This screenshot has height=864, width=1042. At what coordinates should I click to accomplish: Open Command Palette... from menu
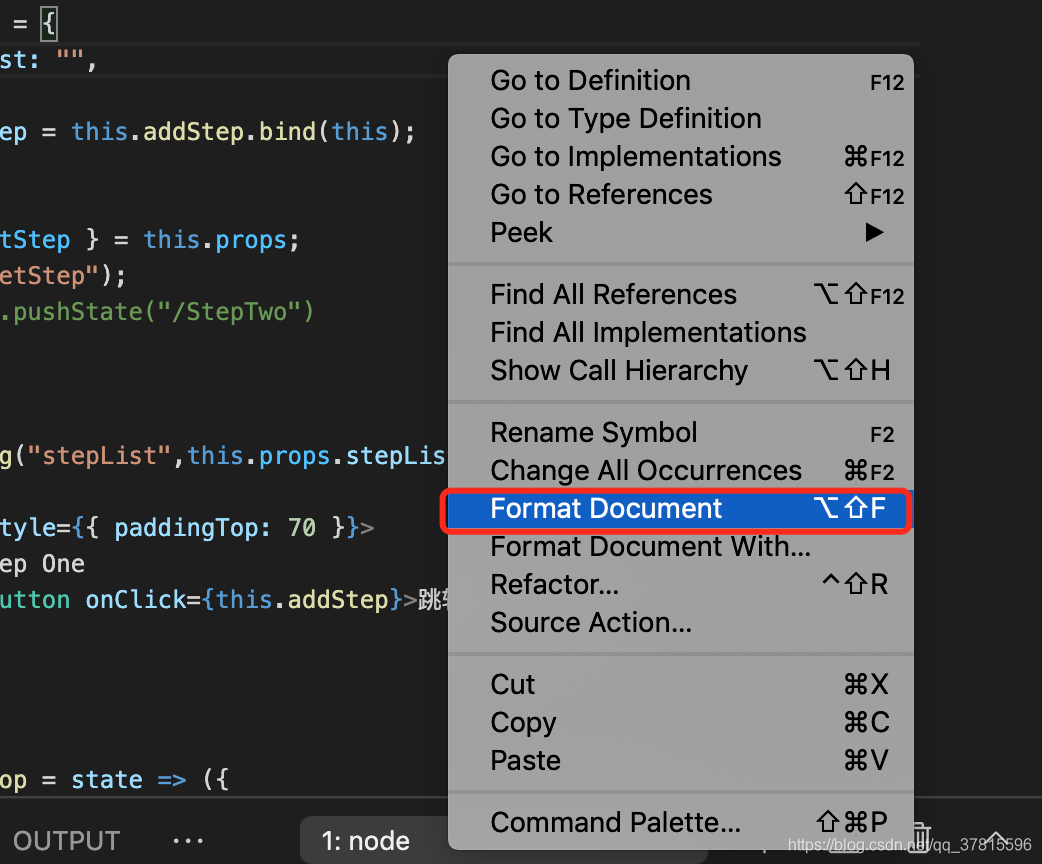point(615,823)
